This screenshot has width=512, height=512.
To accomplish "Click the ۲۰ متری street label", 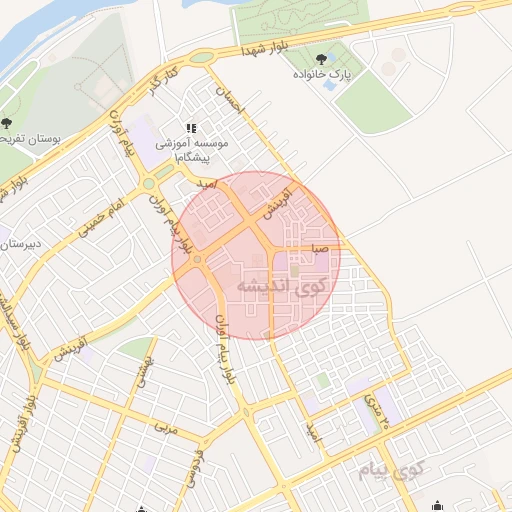I will [377, 412].
